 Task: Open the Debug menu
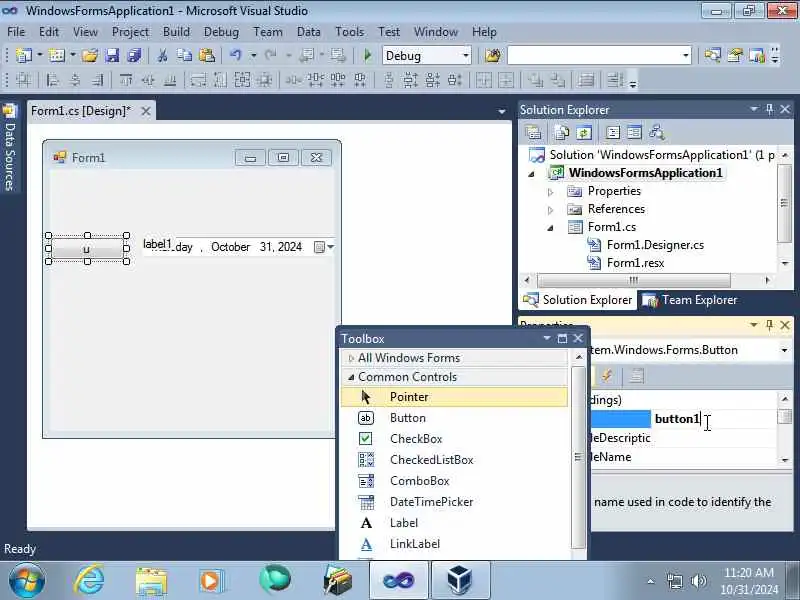pos(221,32)
